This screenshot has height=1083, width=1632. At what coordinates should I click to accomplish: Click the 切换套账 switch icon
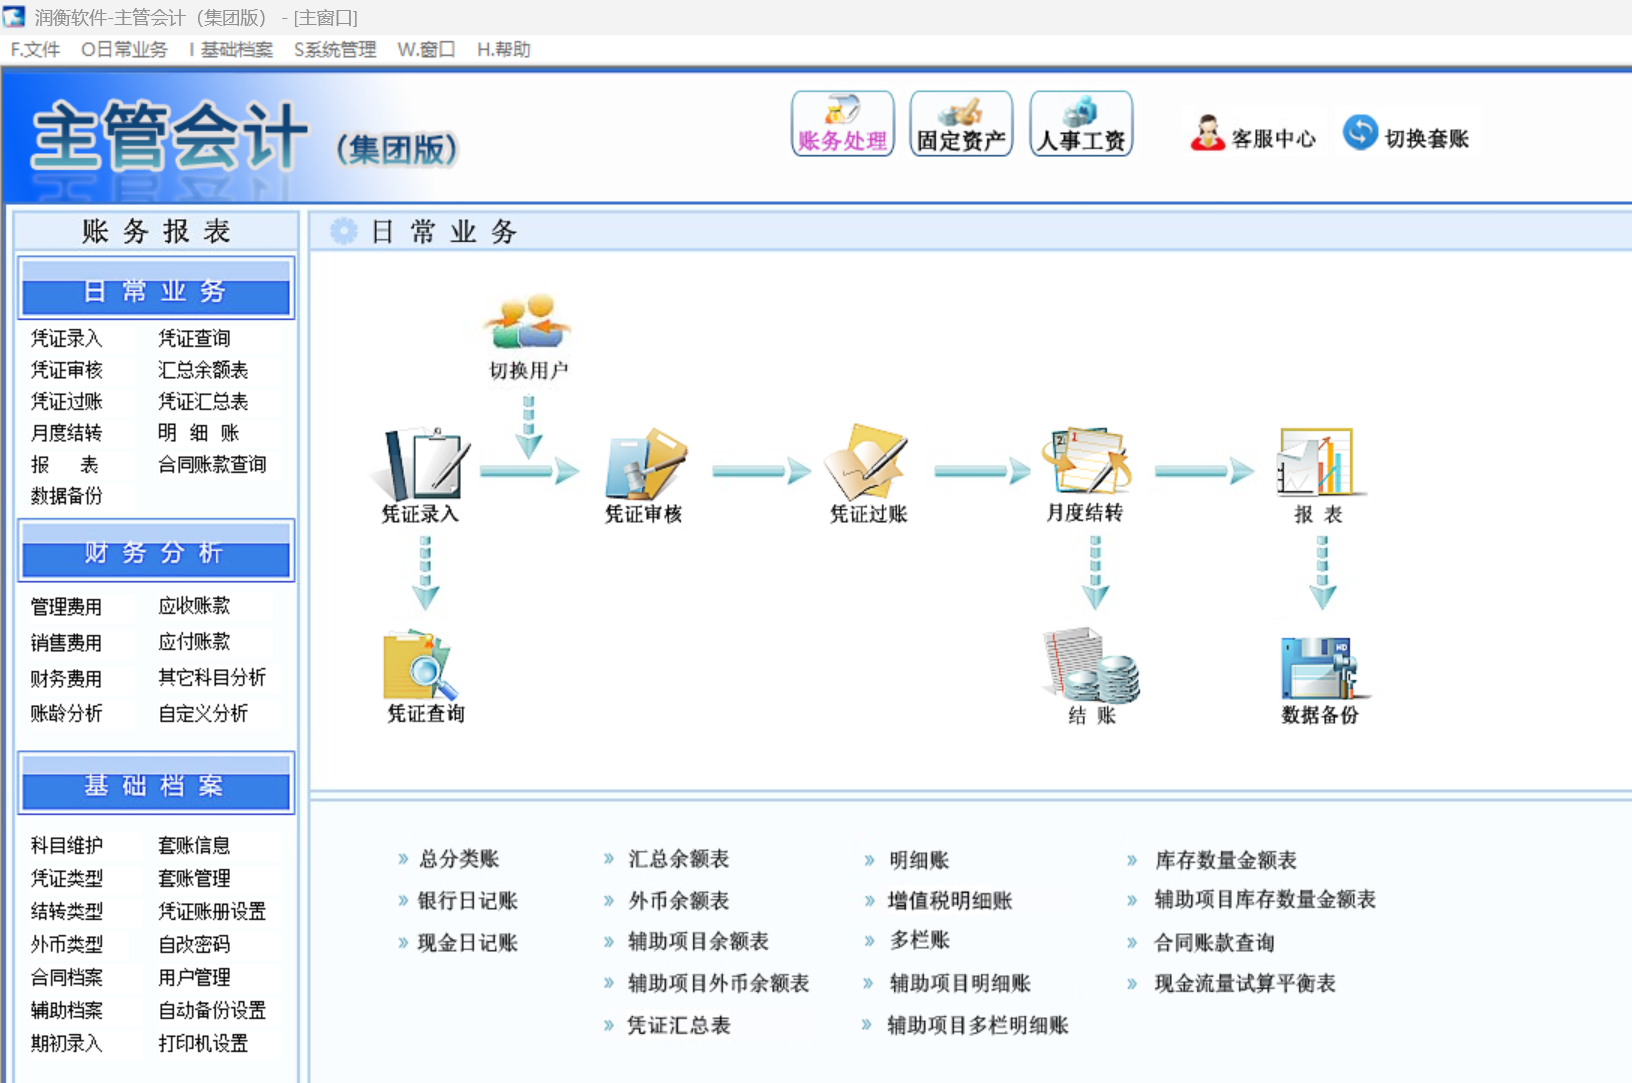(x=1360, y=132)
